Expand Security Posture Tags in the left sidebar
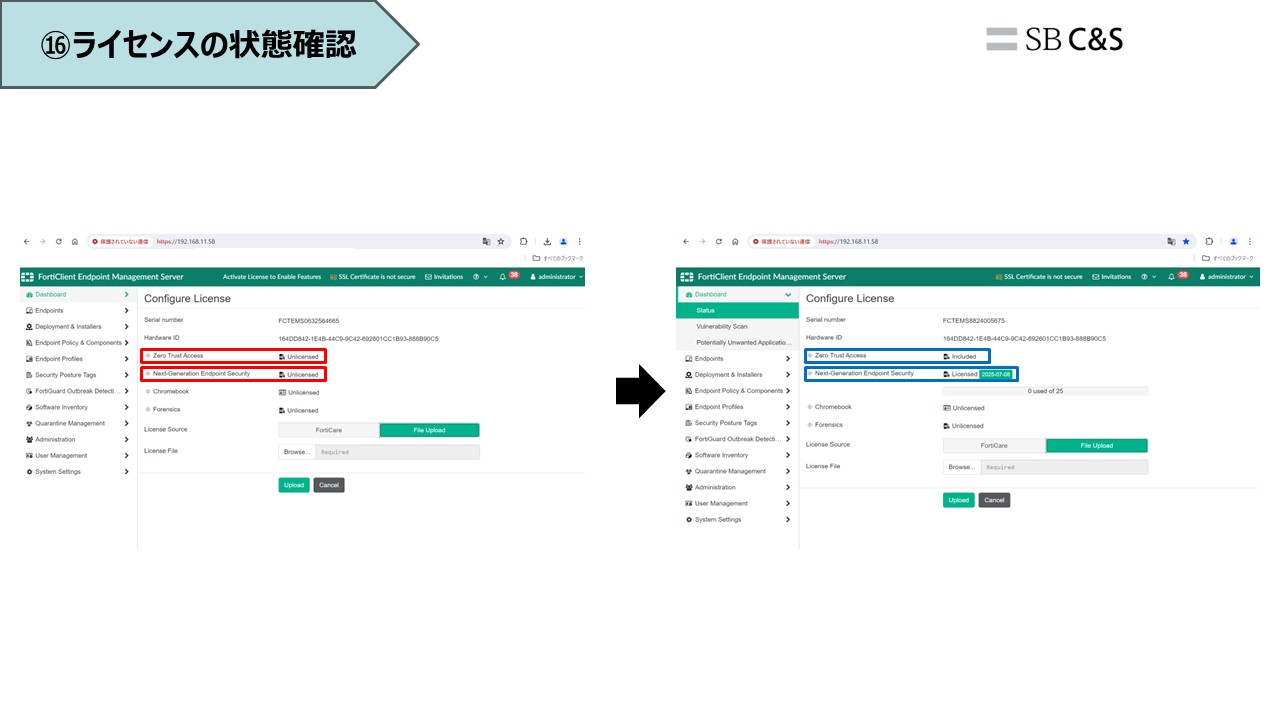 [x=126, y=375]
